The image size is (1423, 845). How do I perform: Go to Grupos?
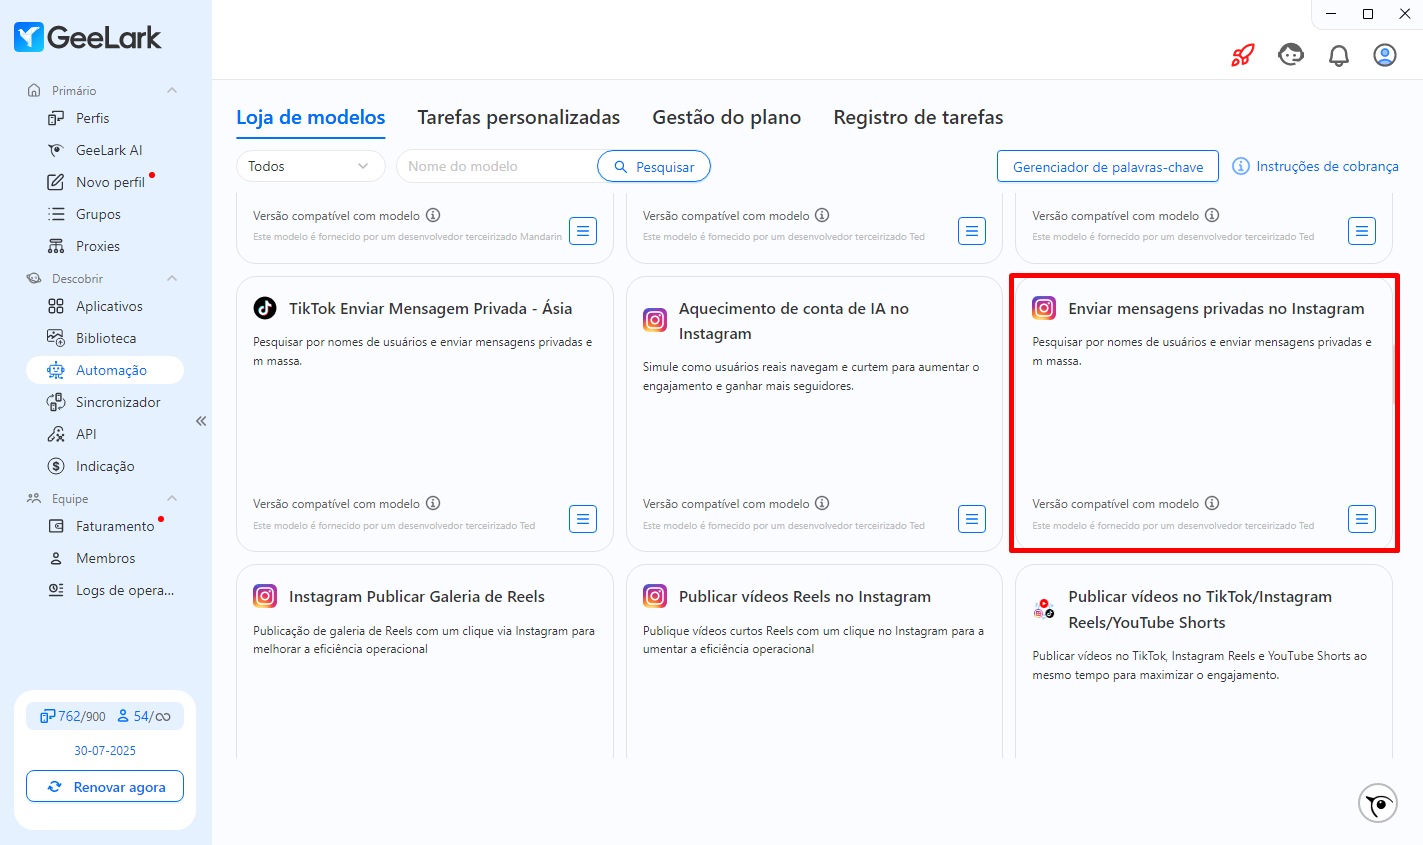click(x=98, y=214)
